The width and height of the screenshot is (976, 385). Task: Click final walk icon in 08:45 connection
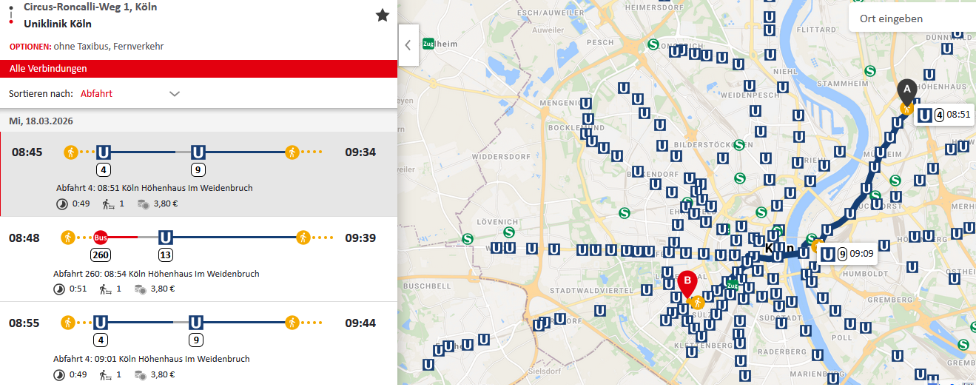pyautogui.click(x=292, y=152)
